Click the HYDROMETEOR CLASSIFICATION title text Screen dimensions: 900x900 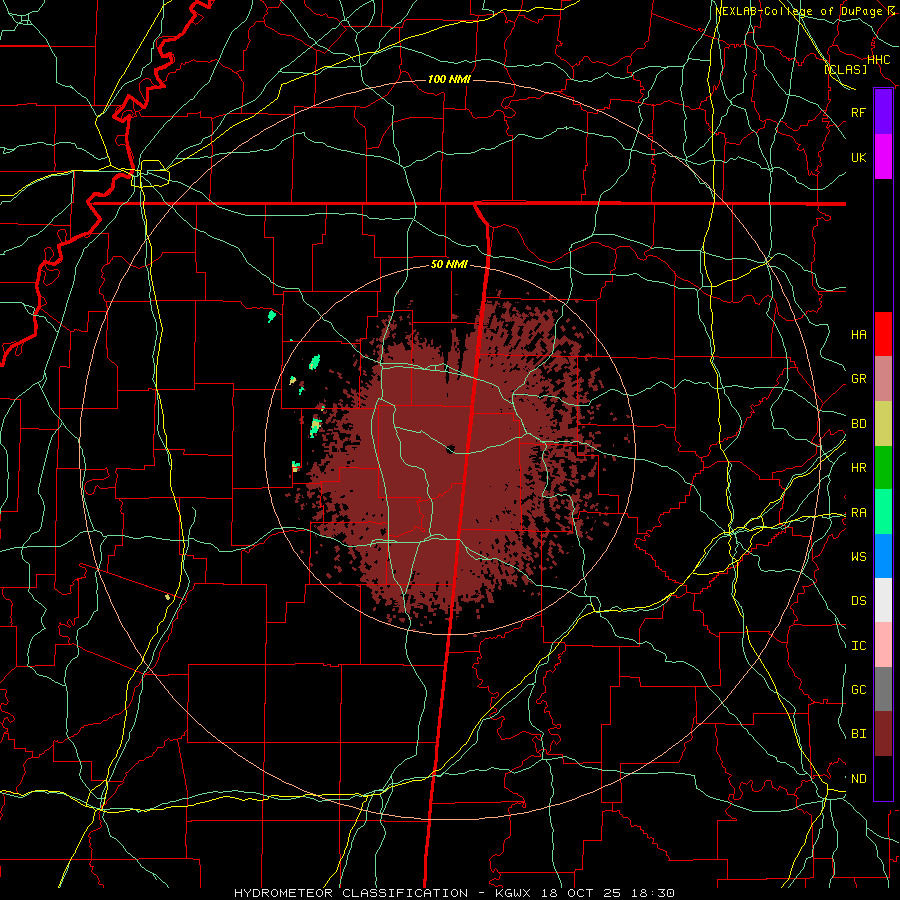pyautogui.click(x=351, y=893)
